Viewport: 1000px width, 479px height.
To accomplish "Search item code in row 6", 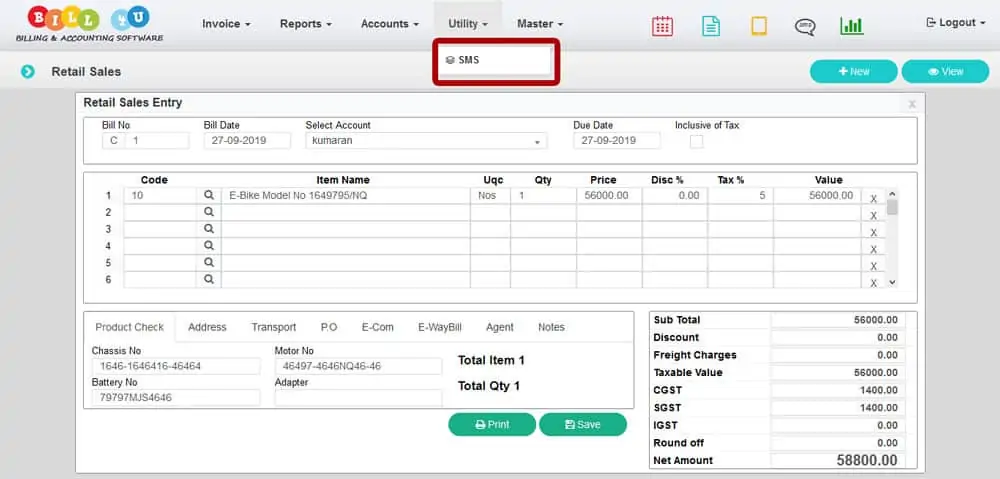I will coord(209,279).
